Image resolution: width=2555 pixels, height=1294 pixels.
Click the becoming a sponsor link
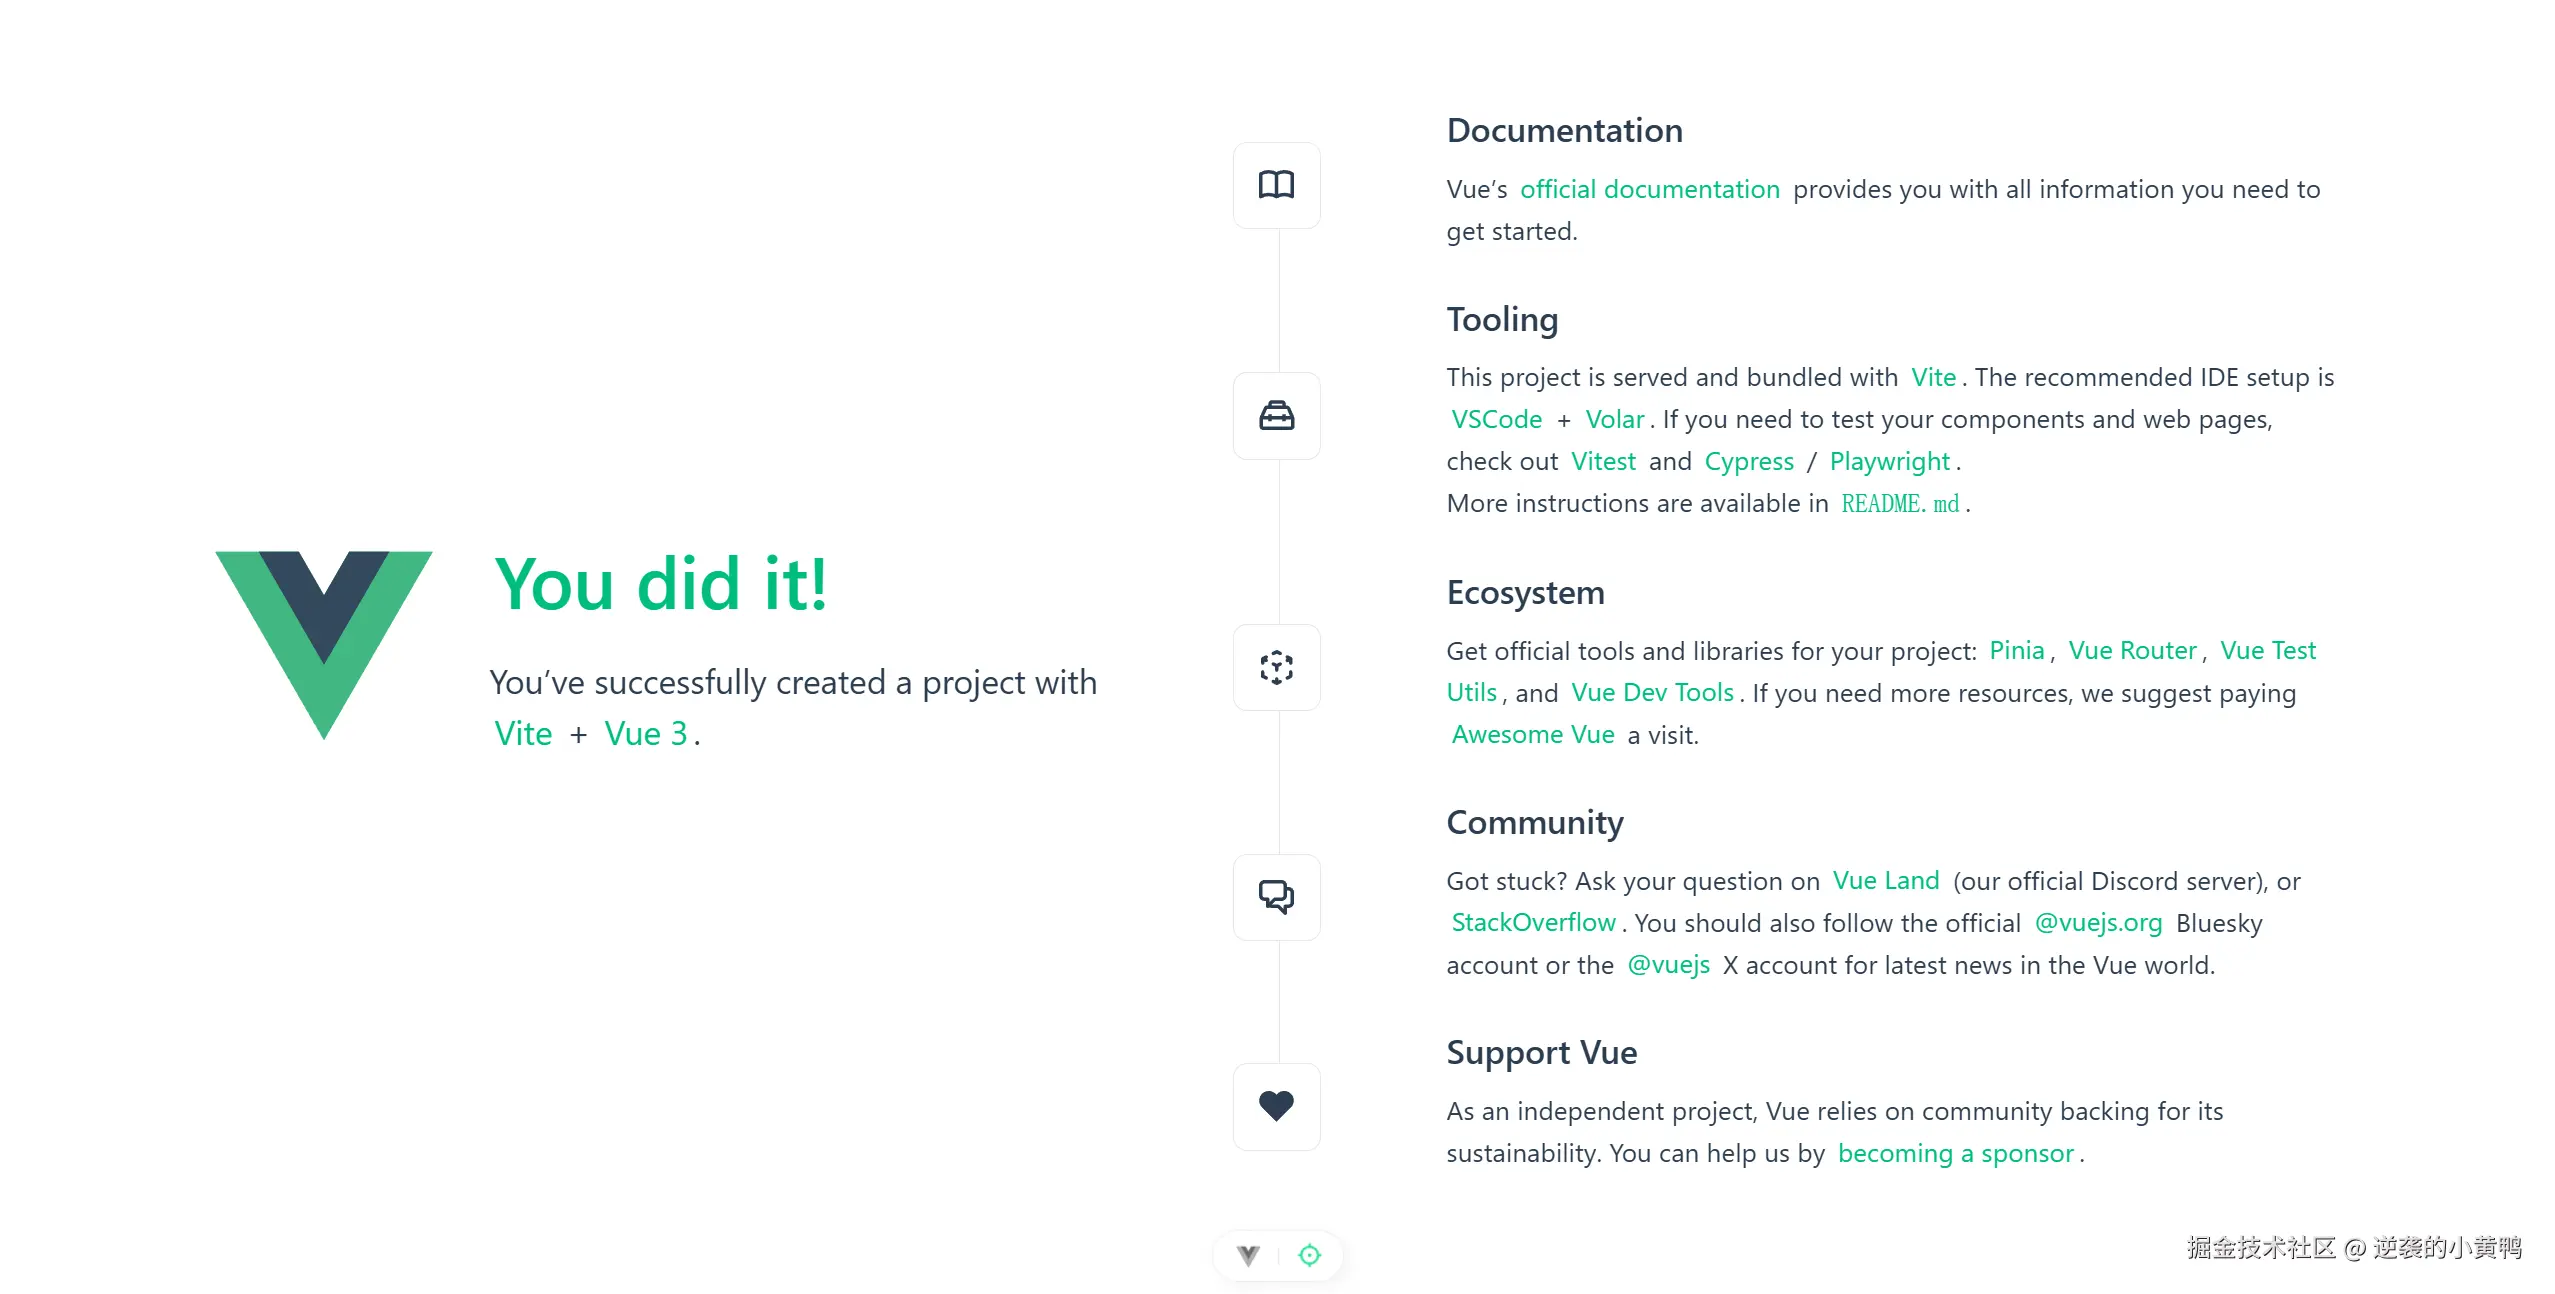(1955, 1153)
